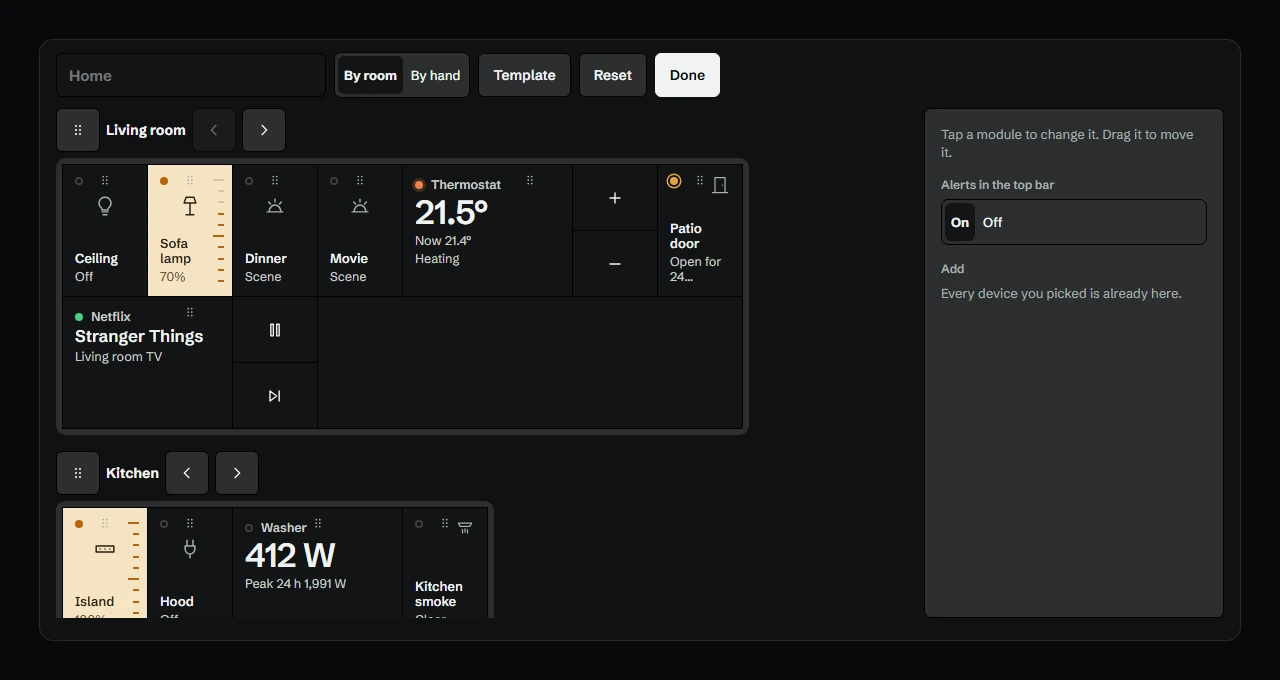The height and width of the screenshot is (680, 1280).
Task: Move Kitchen section forward with right chevron
Action: click(237, 473)
